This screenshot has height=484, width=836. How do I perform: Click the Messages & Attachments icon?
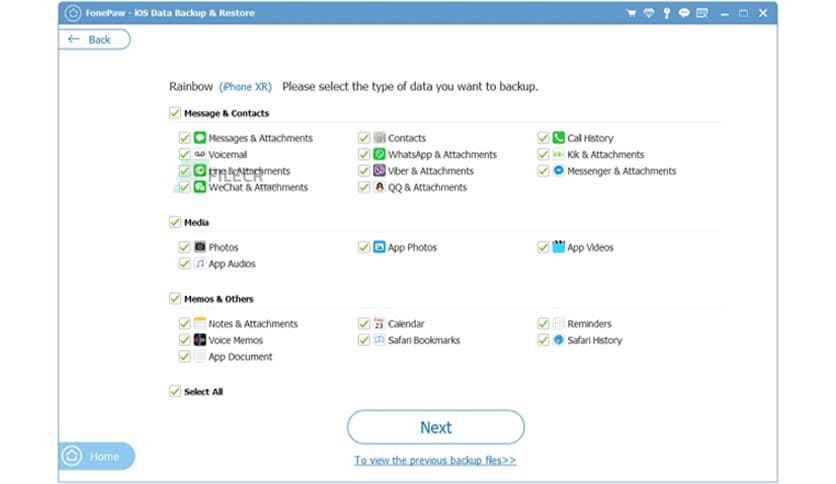200,138
